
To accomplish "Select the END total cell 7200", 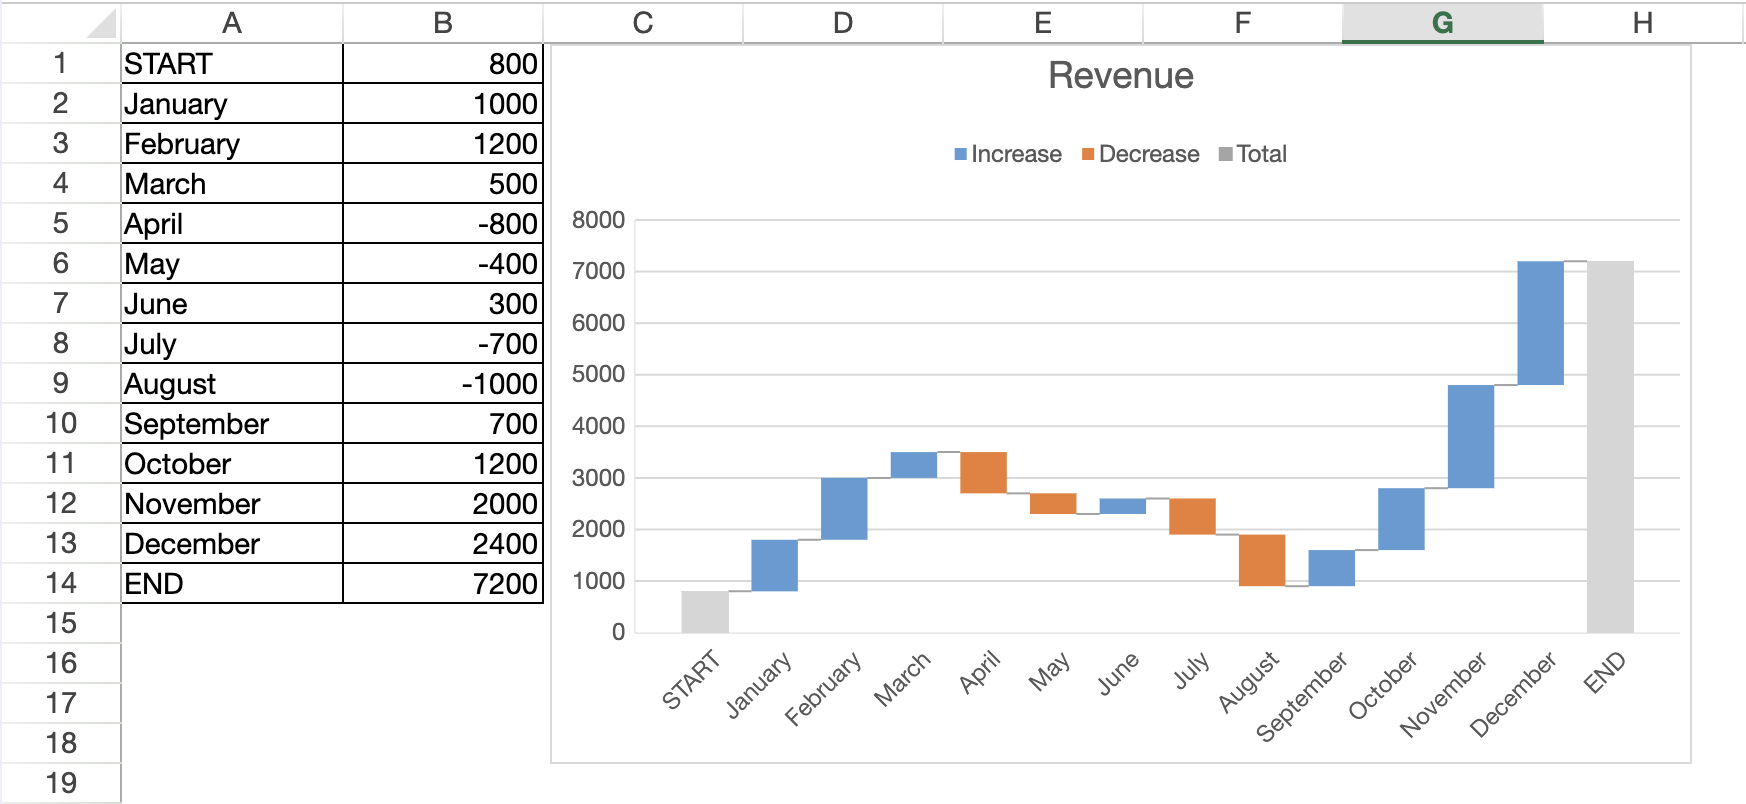I will pyautogui.click(x=442, y=584).
